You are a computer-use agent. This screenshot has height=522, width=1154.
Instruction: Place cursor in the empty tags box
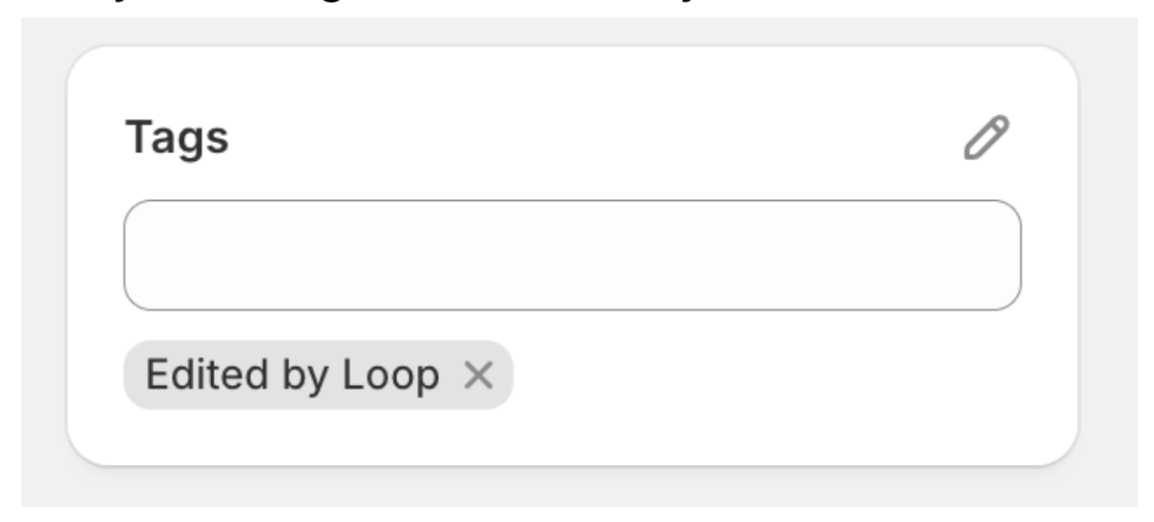click(572, 255)
